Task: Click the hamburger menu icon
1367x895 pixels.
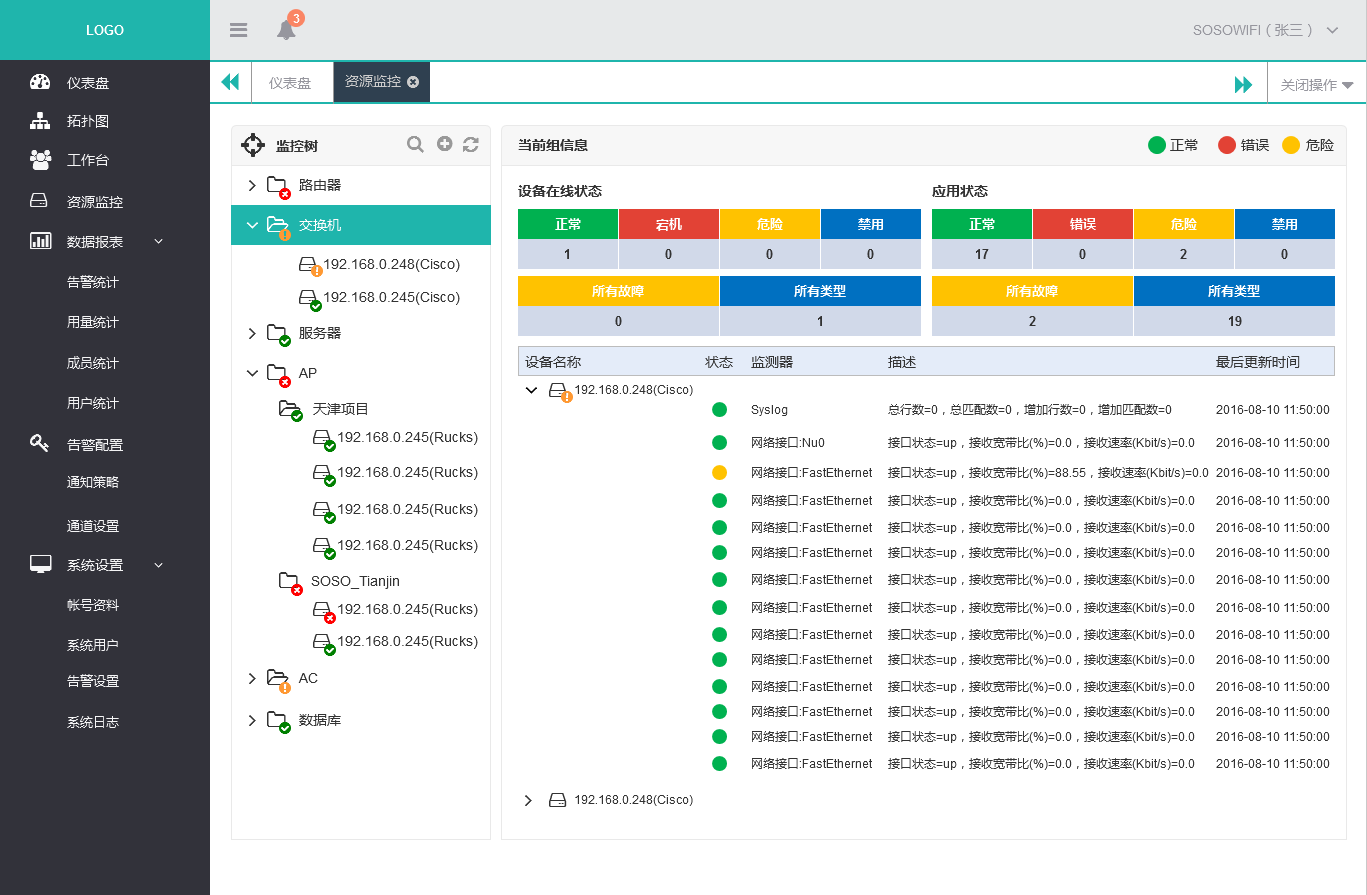Action: [238, 30]
